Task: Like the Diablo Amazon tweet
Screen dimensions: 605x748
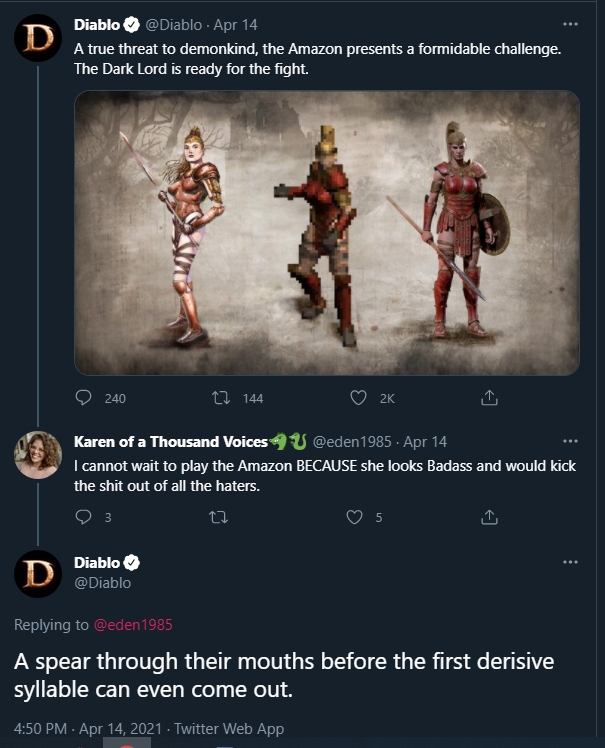Action: [357, 398]
